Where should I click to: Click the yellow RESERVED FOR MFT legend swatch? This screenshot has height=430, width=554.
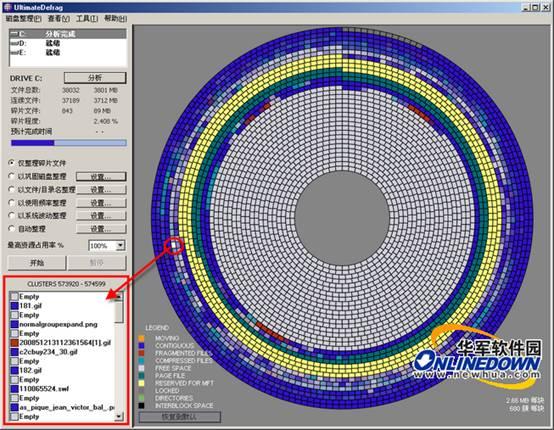coord(141,383)
